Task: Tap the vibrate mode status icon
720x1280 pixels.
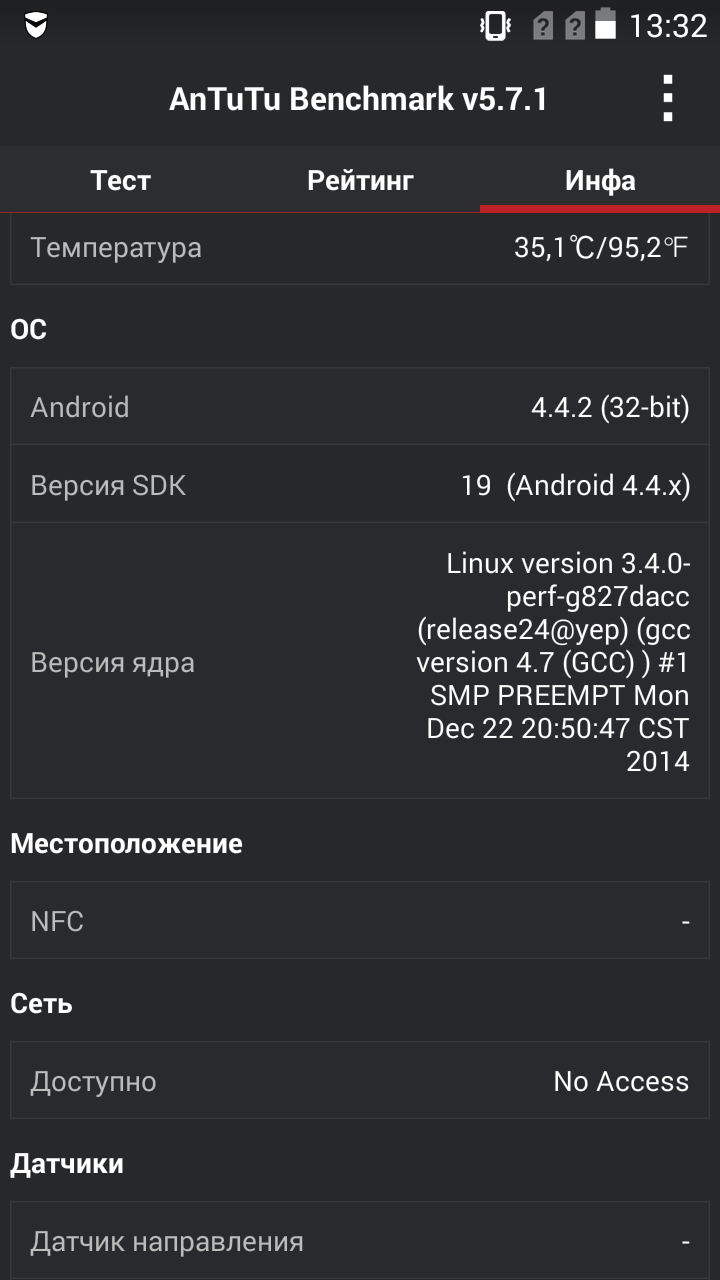Action: [x=495, y=25]
